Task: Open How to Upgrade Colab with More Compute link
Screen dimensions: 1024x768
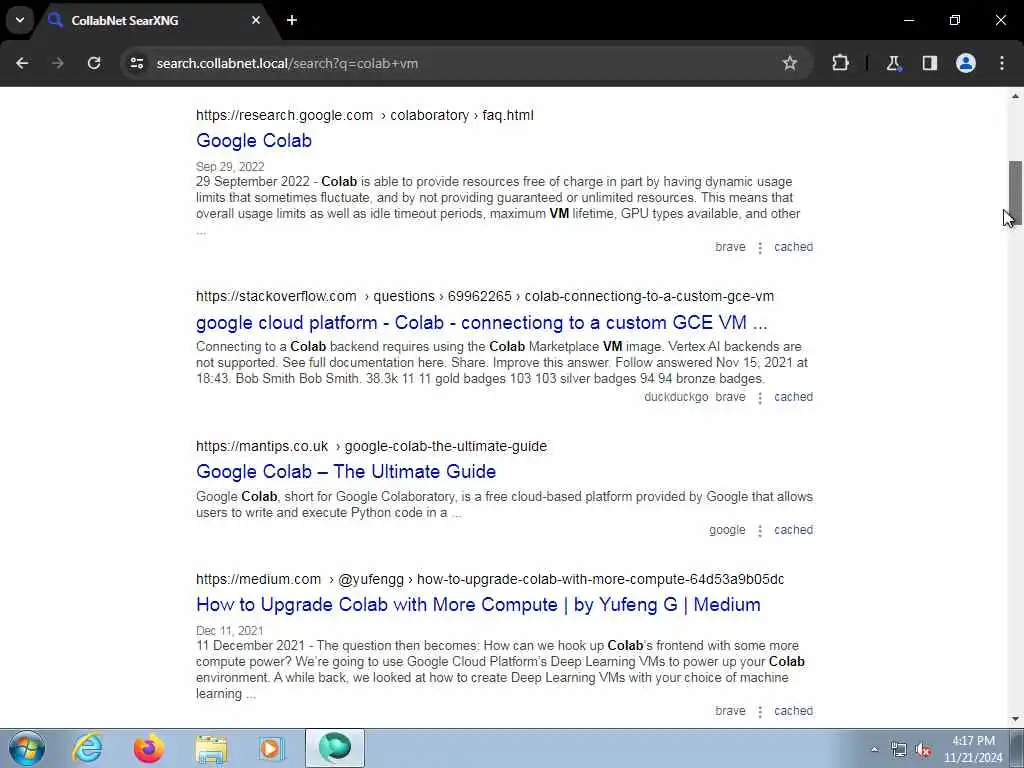Action: [x=478, y=605]
